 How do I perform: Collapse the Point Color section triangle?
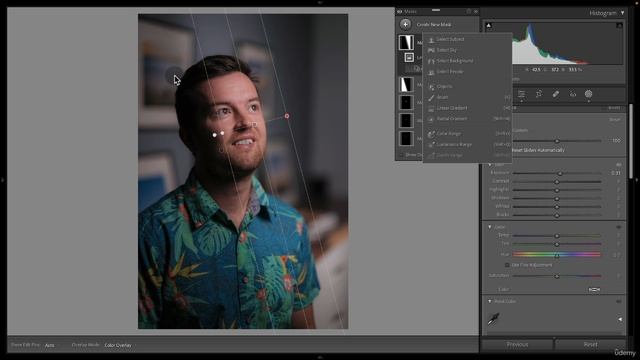tap(490, 301)
